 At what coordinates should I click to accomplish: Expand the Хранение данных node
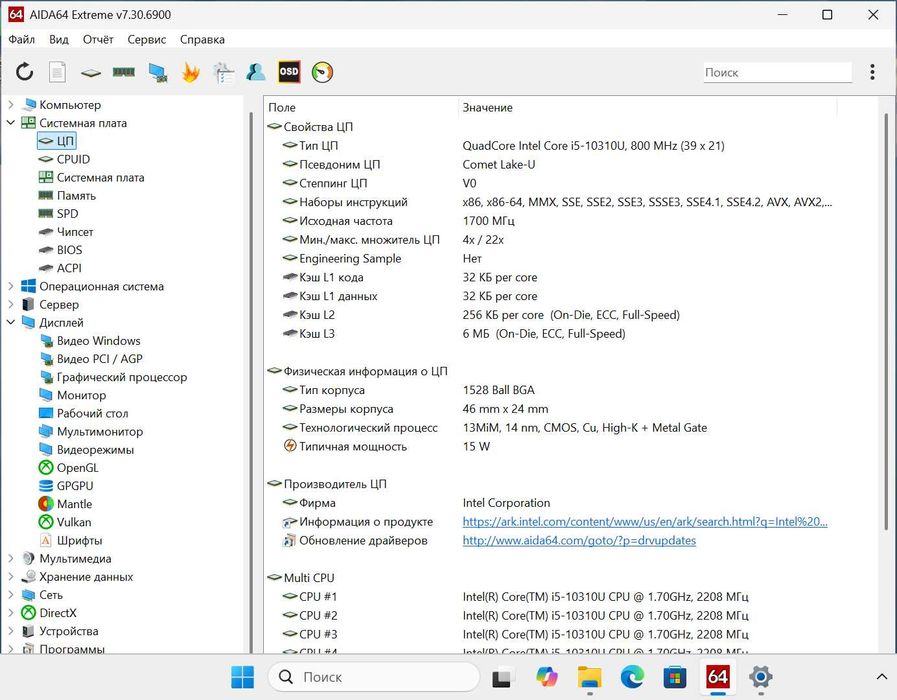[x=10, y=576]
